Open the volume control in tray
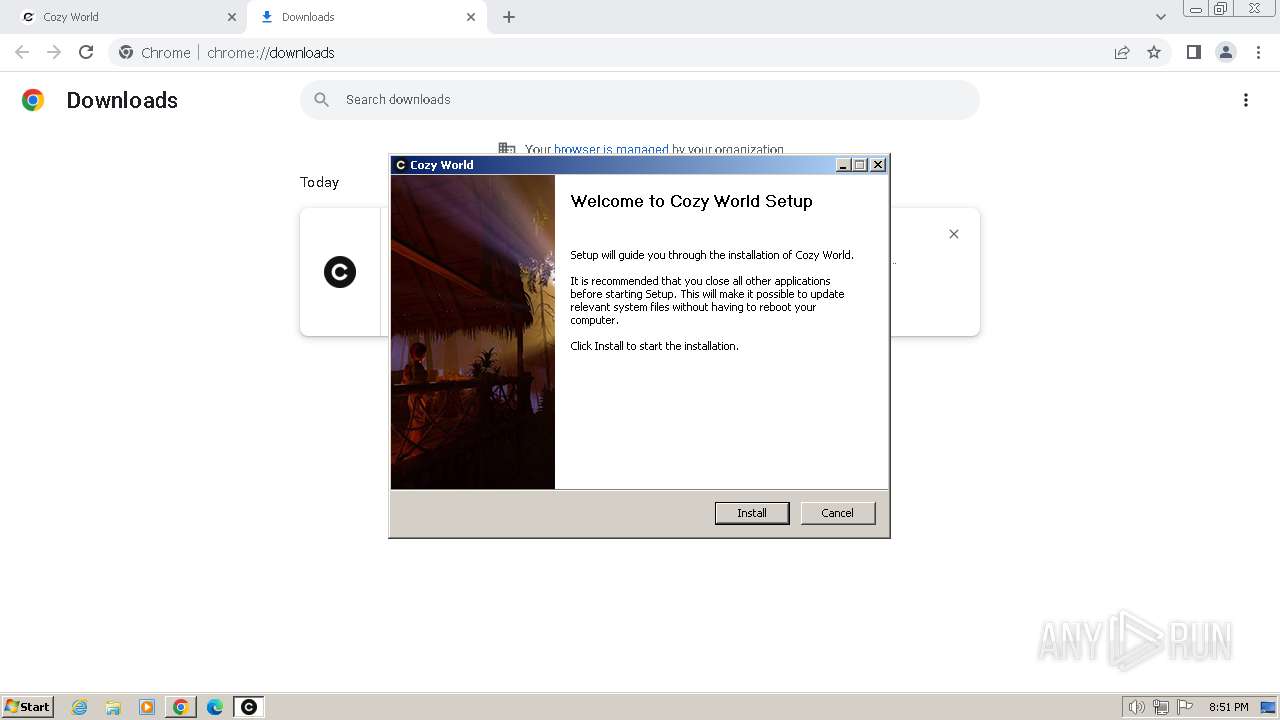Viewport: 1280px width, 720px height. pyautogui.click(x=1136, y=707)
